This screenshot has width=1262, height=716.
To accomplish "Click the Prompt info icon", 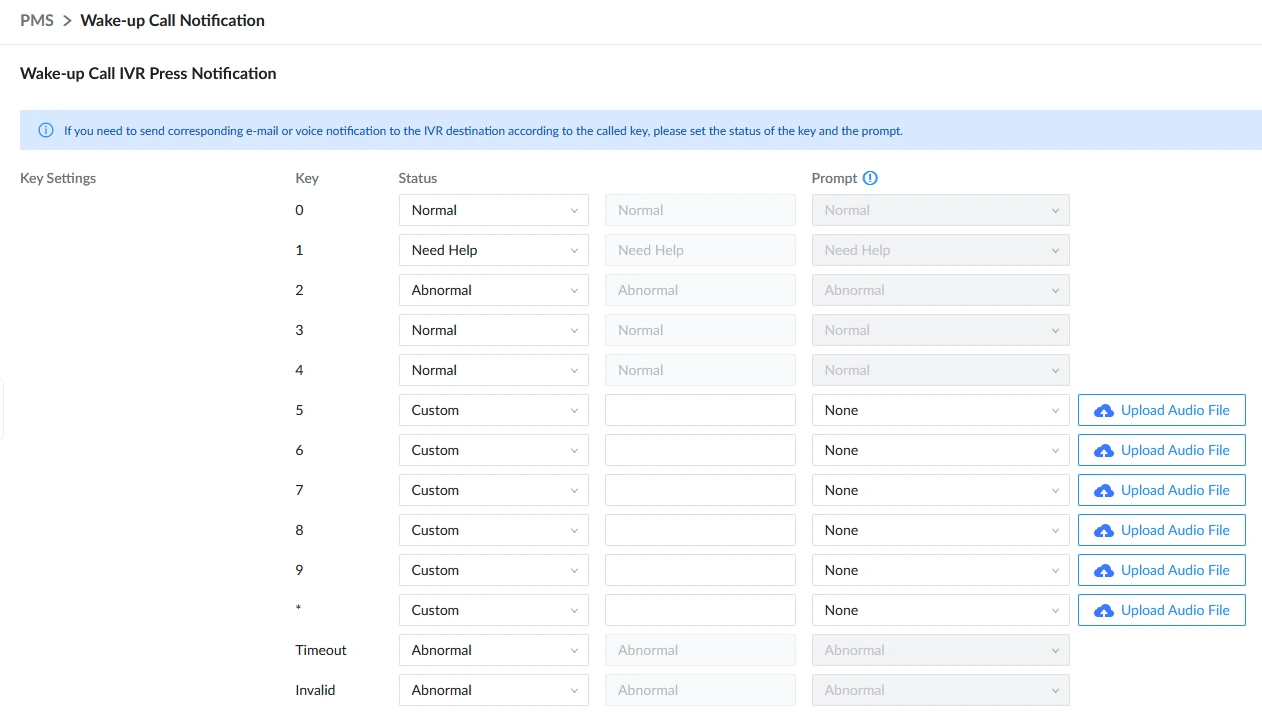I will (870, 178).
